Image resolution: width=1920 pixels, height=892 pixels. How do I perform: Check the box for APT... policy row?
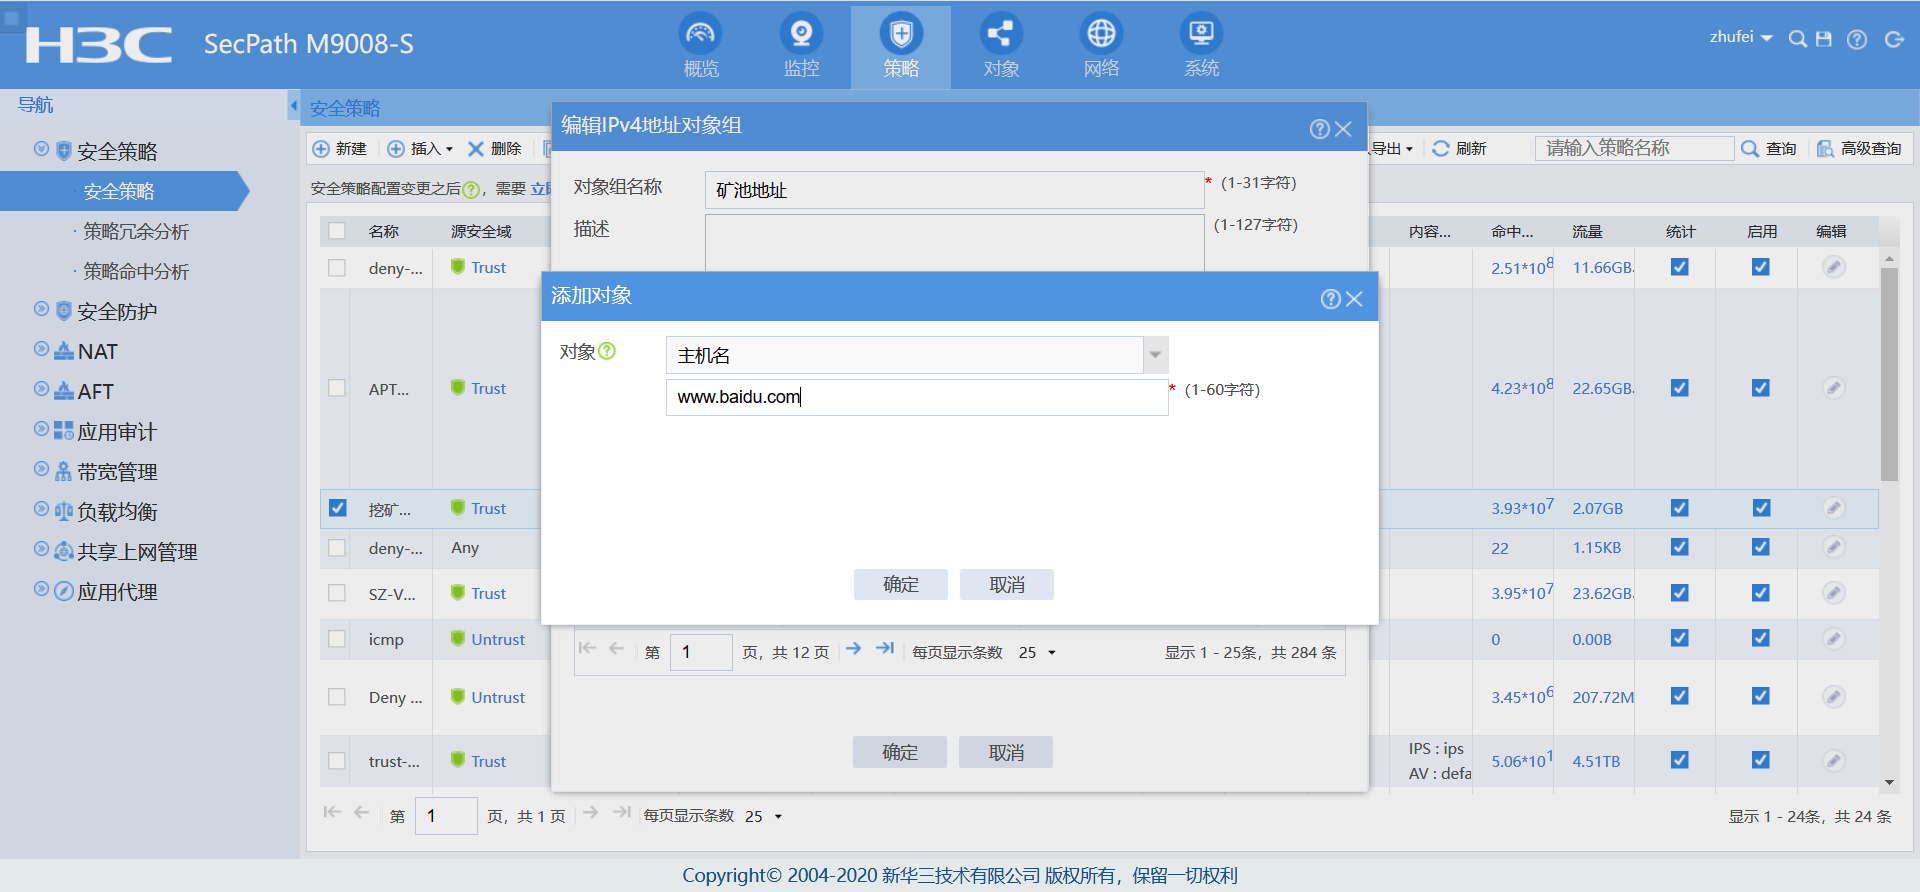(x=337, y=388)
